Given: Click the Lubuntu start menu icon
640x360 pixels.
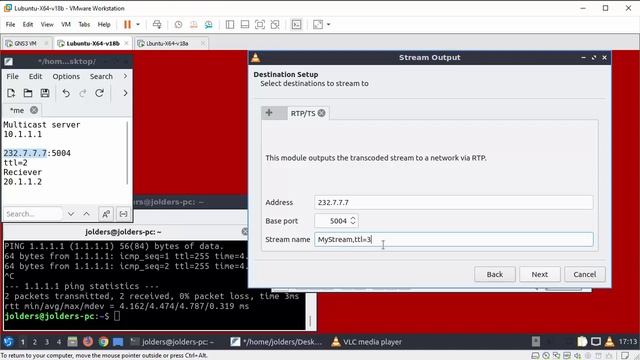Looking at the screenshot, I should tap(8, 342).
